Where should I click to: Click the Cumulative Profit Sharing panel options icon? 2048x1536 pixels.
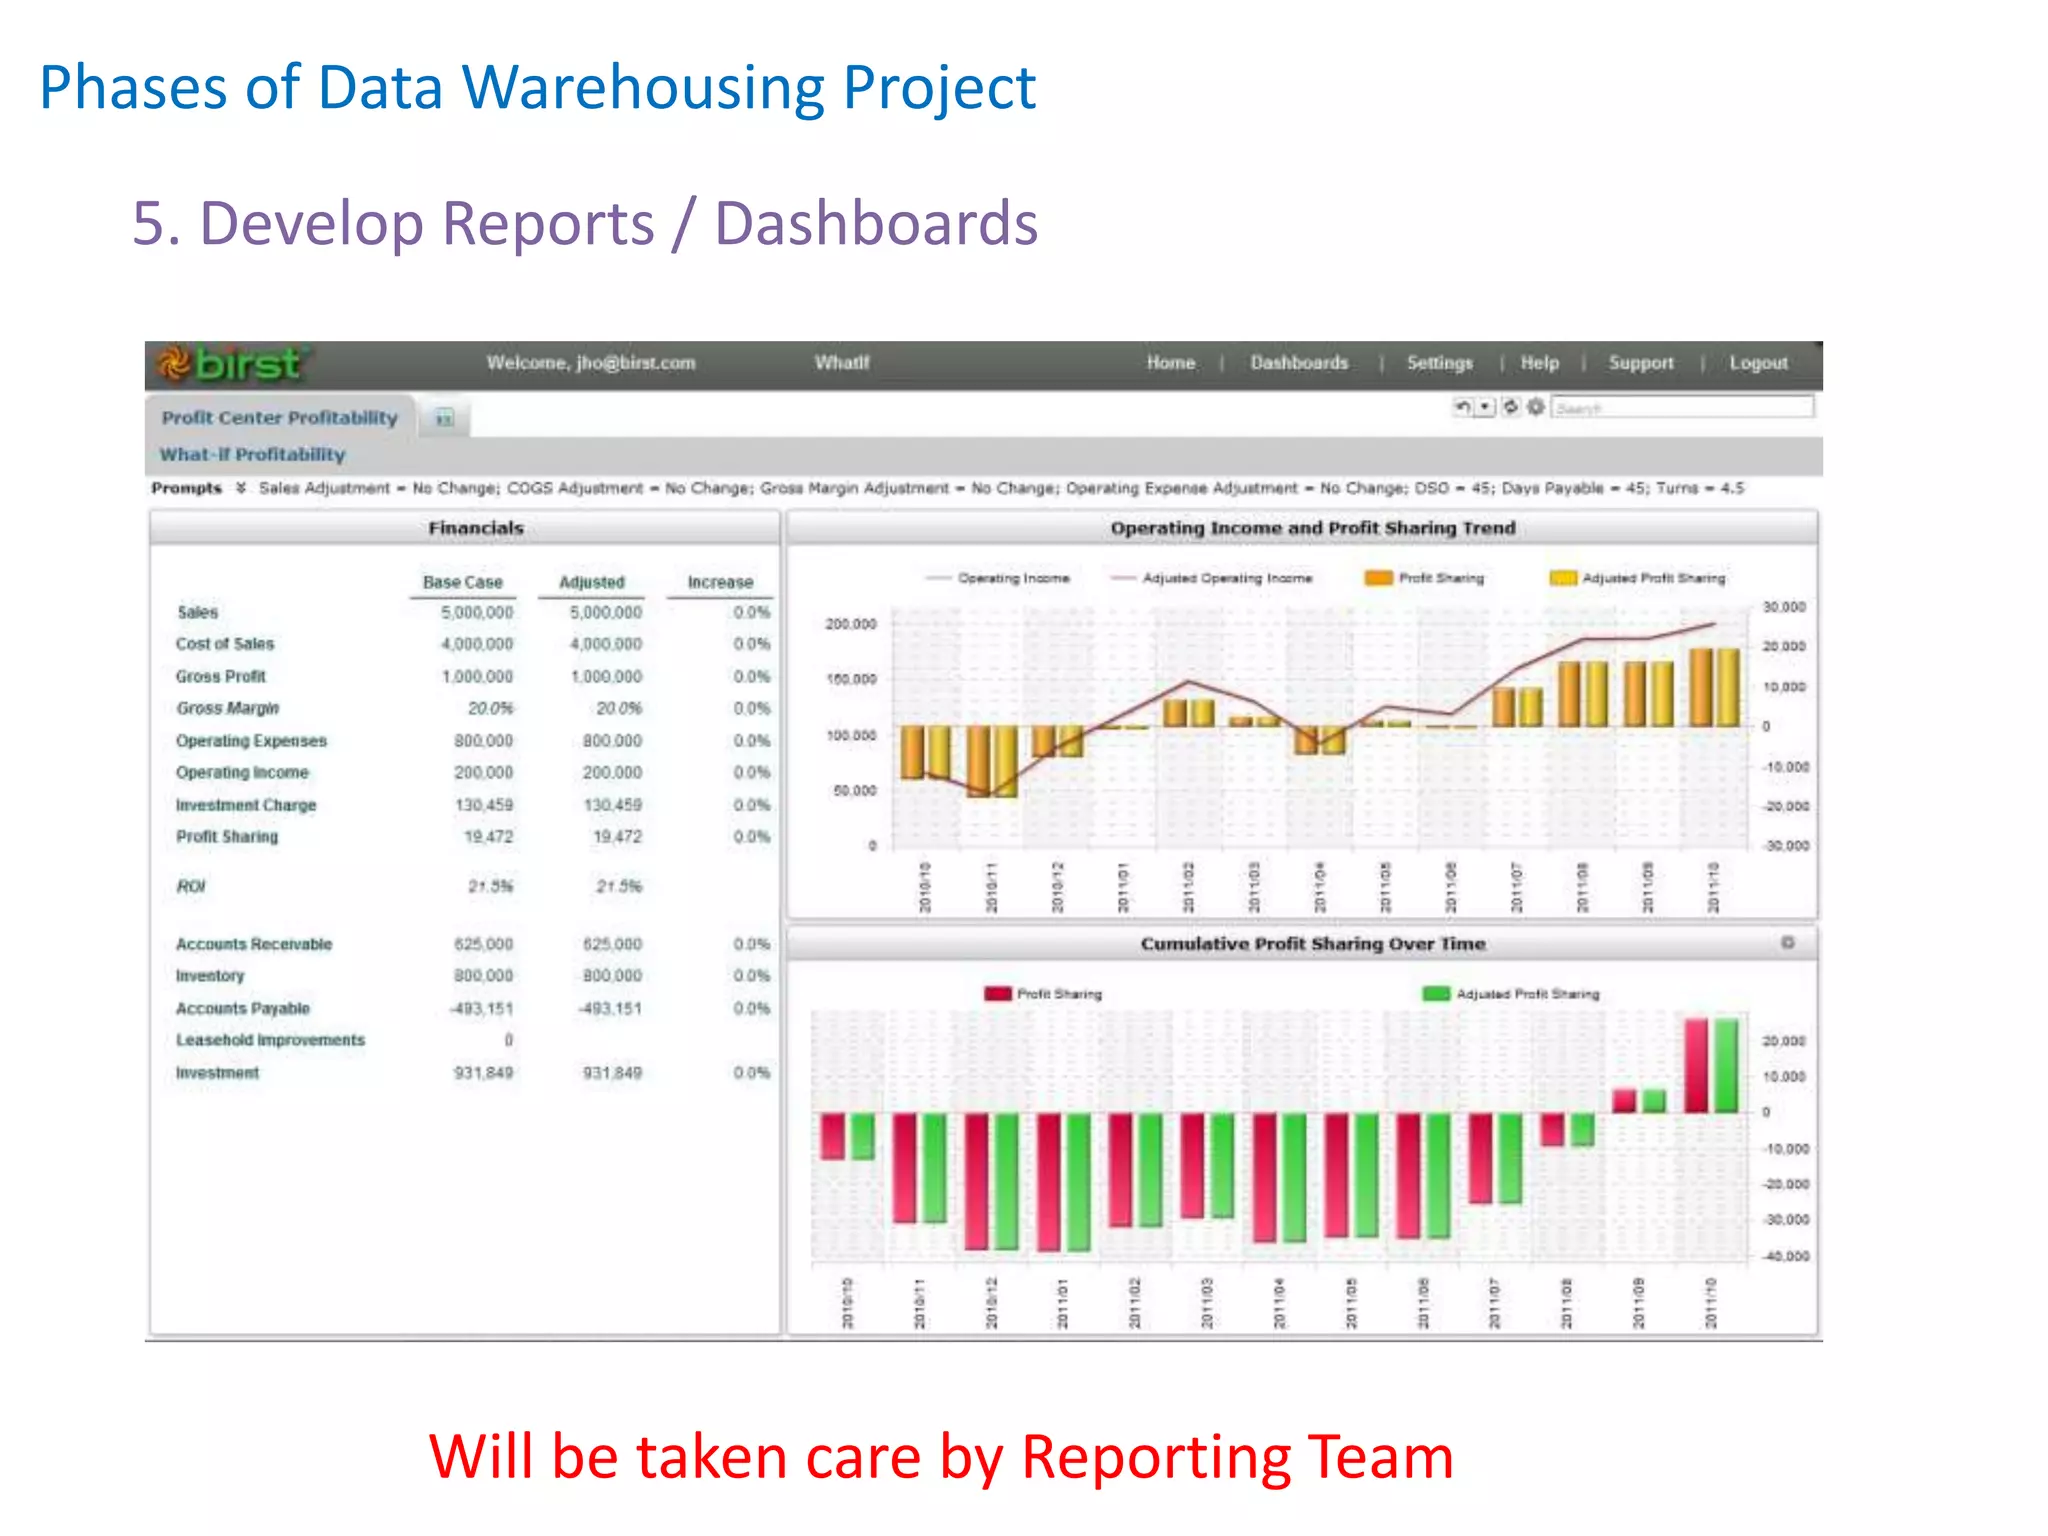tap(1787, 943)
